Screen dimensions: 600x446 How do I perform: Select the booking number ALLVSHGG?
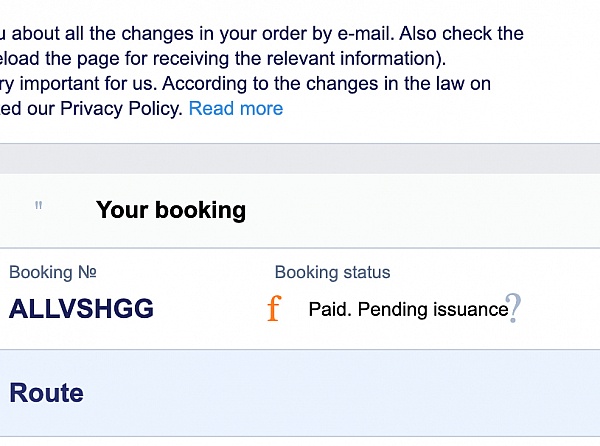(81, 309)
